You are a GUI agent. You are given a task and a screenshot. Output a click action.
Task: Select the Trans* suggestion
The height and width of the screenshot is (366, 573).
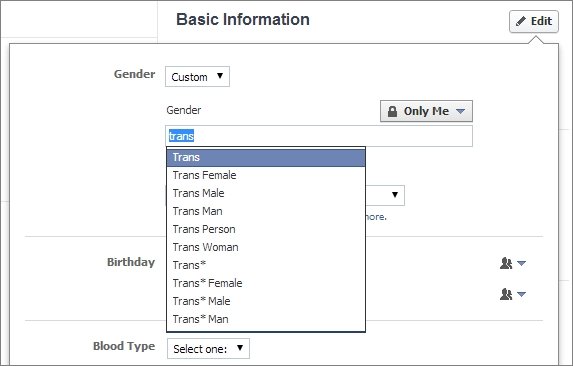point(266,265)
